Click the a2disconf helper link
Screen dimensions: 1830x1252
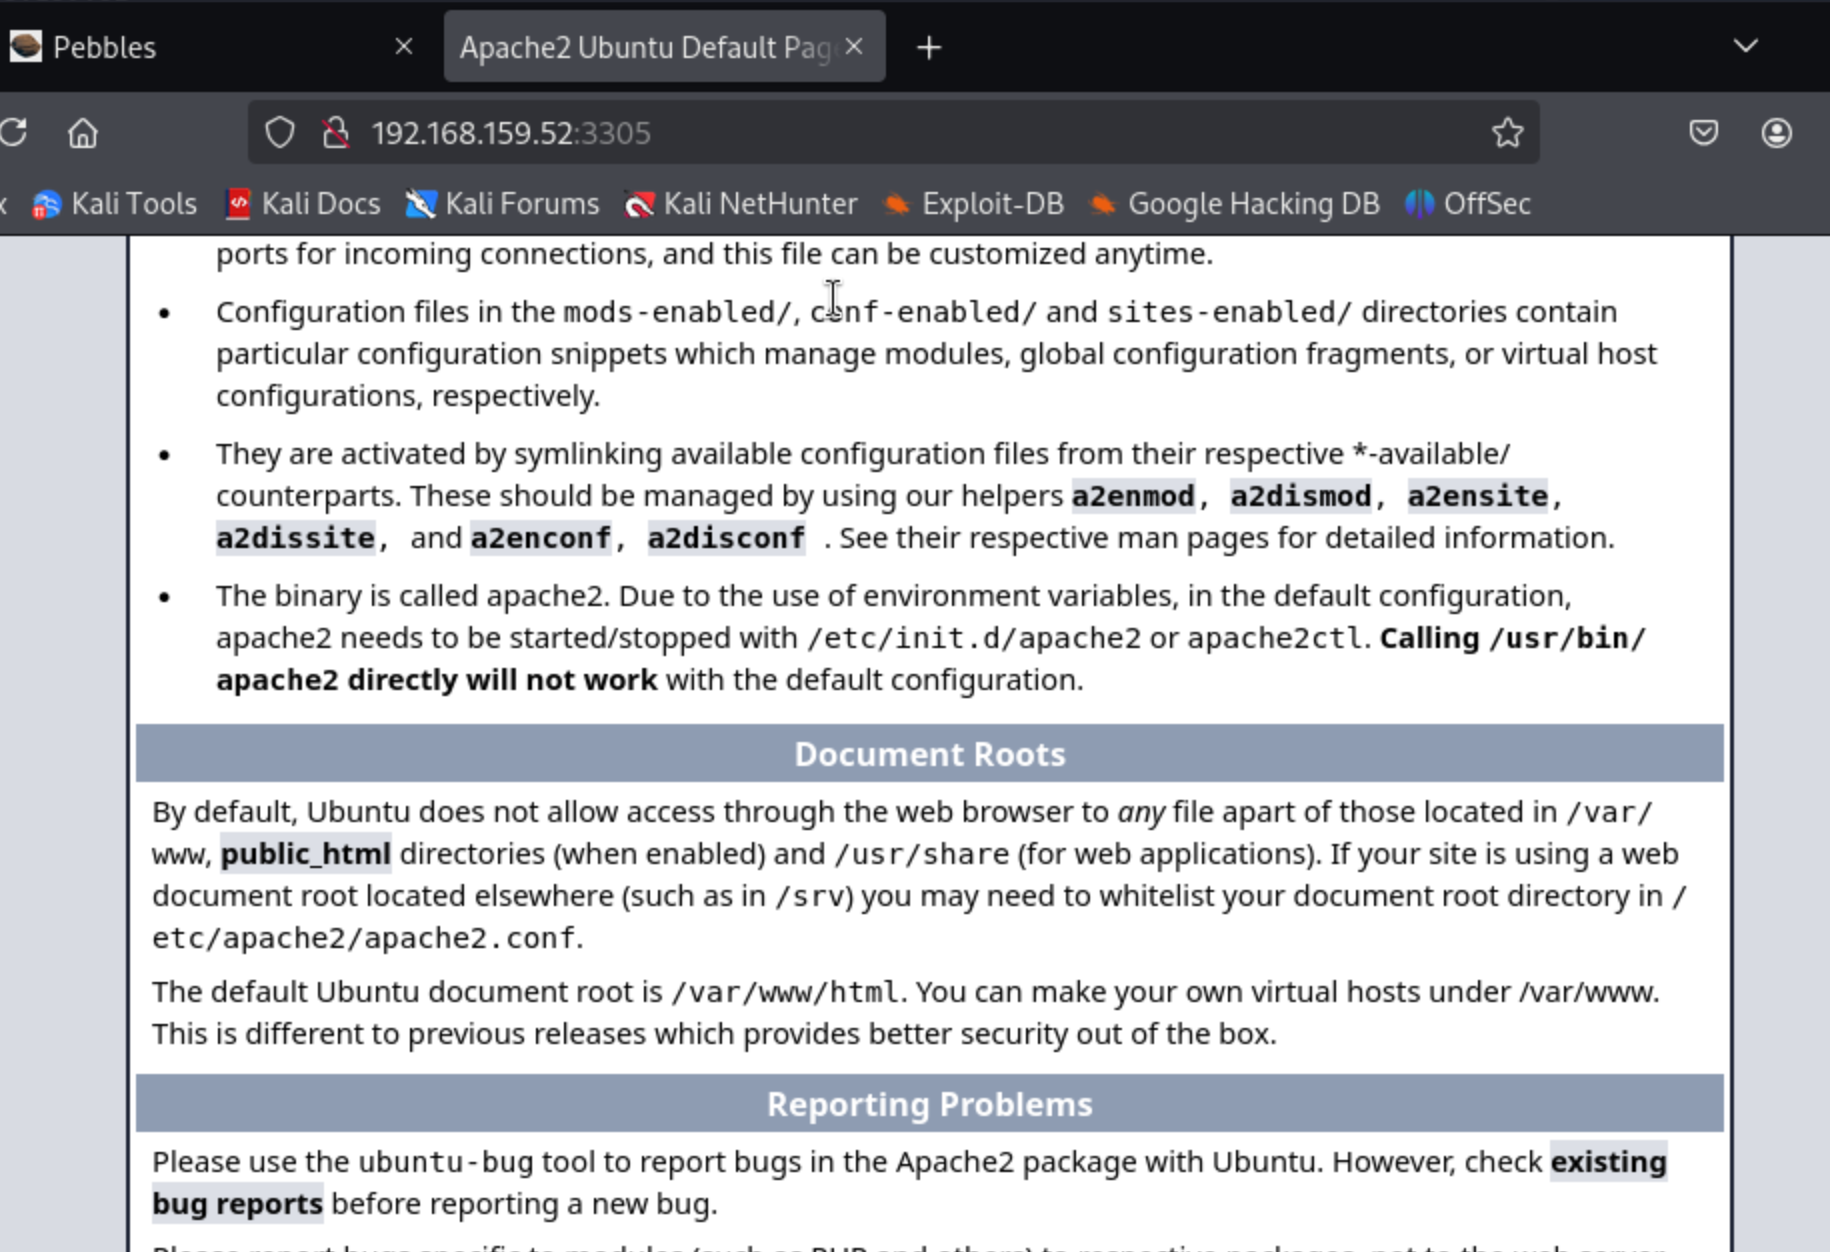coord(726,538)
